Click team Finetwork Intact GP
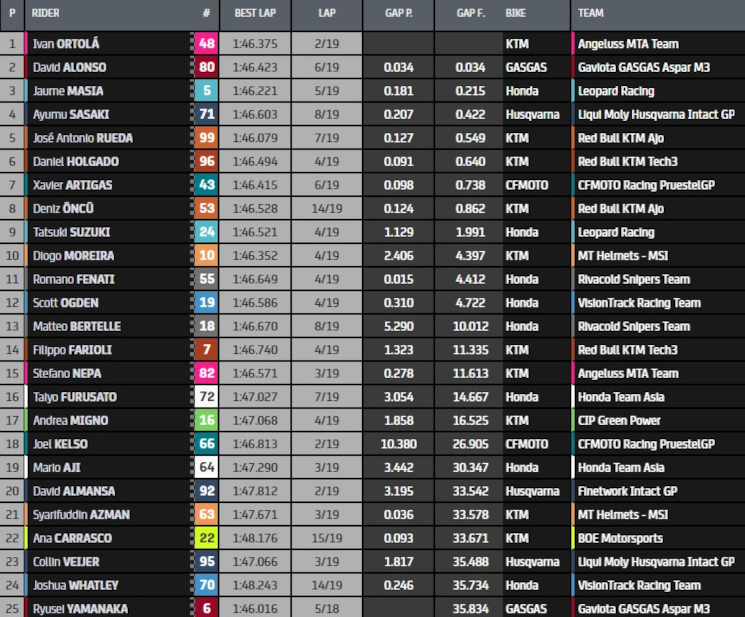745x617 pixels. [x=628, y=491]
